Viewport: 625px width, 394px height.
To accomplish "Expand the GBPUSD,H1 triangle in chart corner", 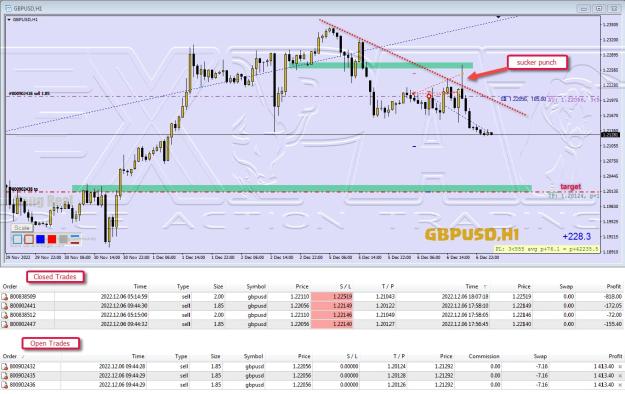I will click(9, 20).
